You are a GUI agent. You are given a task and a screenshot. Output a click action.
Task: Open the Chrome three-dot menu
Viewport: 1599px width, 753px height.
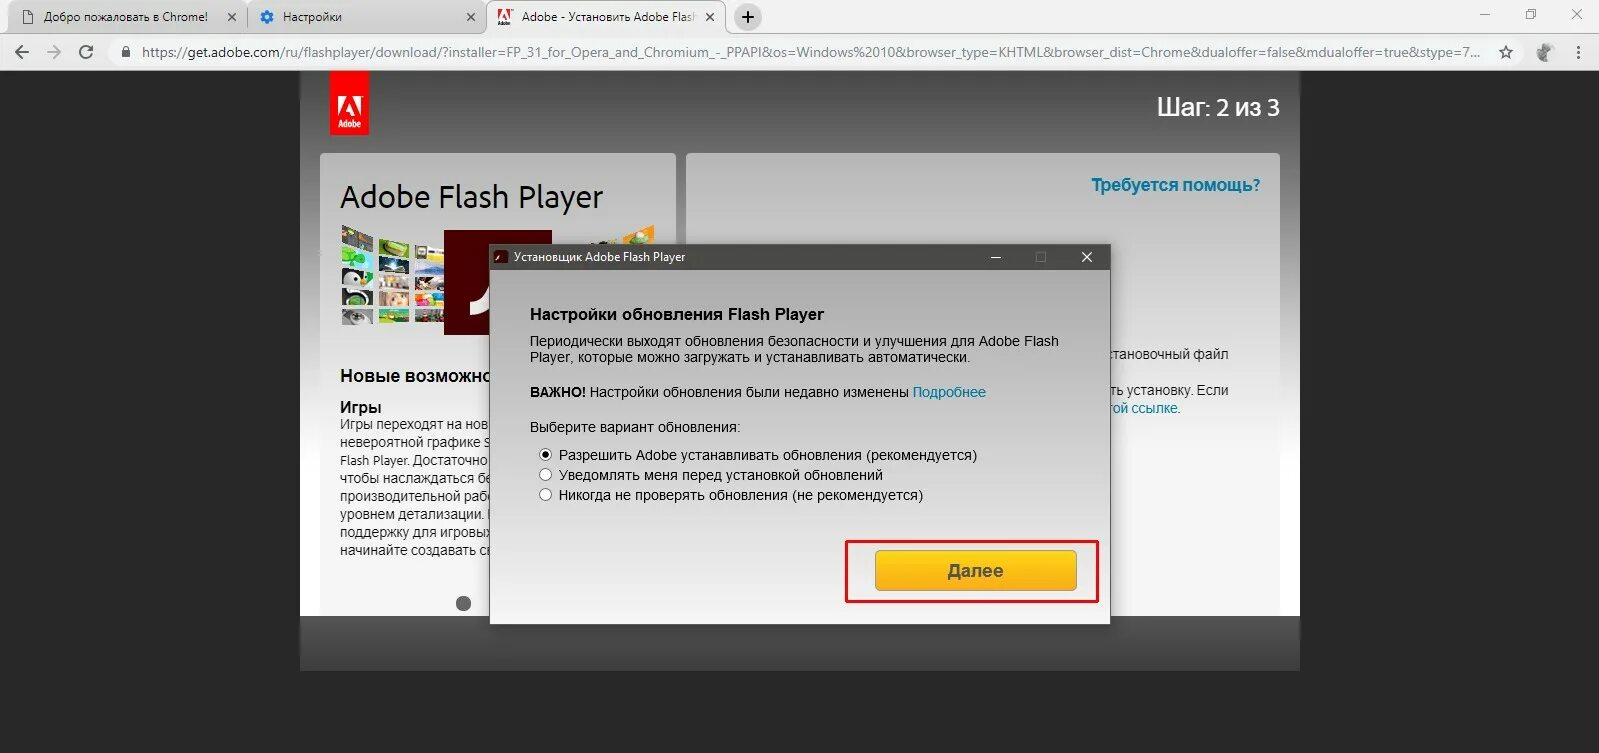pos(1578,52)
